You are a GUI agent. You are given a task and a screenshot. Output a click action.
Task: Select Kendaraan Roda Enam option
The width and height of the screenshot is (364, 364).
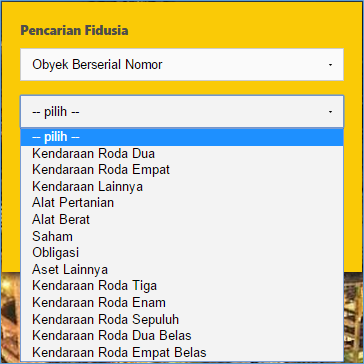pos(182,303)
